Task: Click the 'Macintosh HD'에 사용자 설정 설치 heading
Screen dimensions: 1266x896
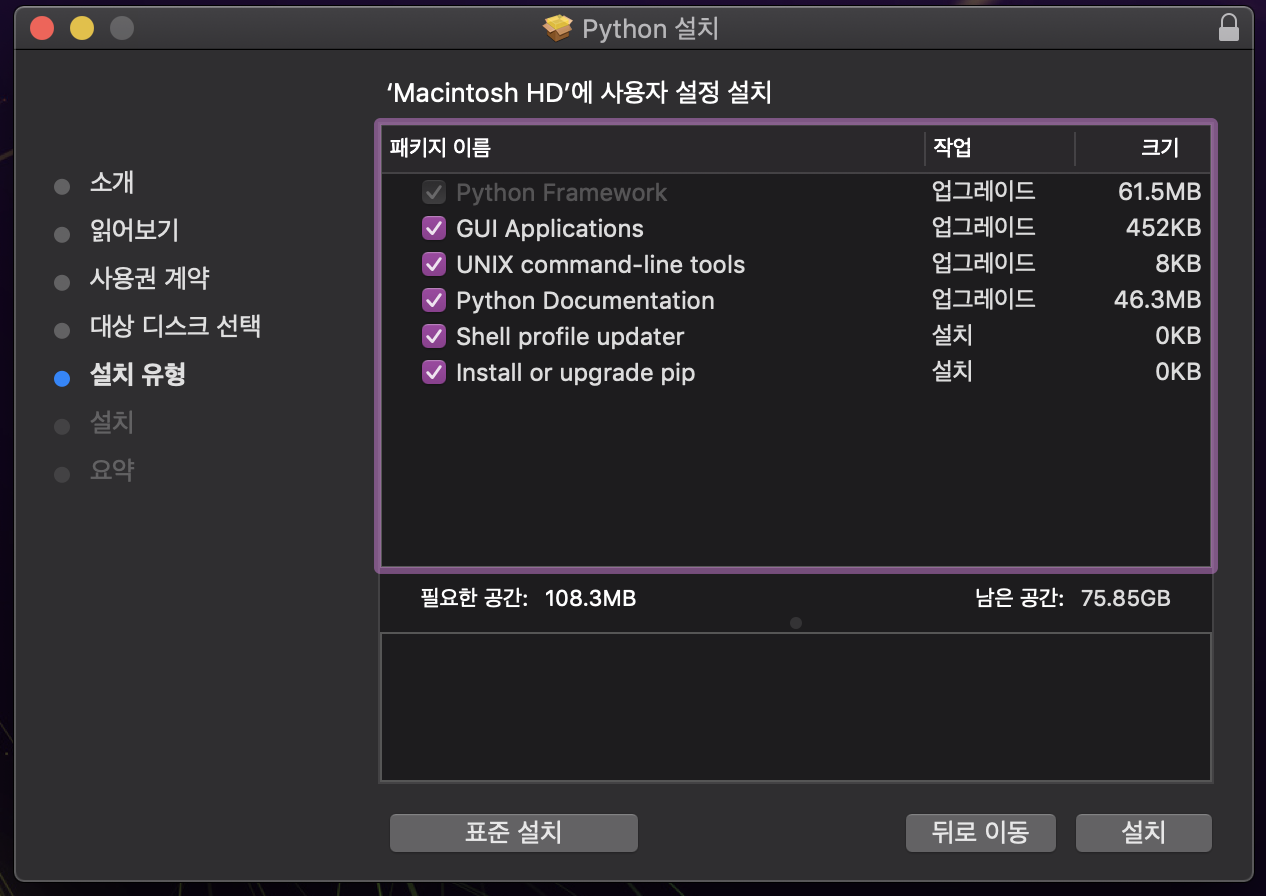Action: 579,93
